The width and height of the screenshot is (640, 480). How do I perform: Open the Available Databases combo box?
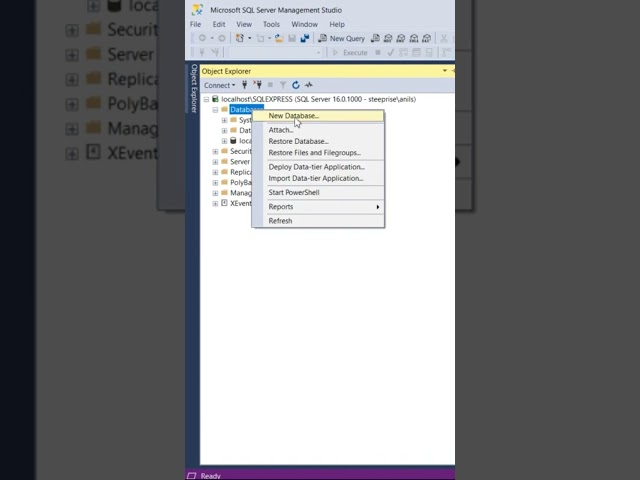(275, 53)
